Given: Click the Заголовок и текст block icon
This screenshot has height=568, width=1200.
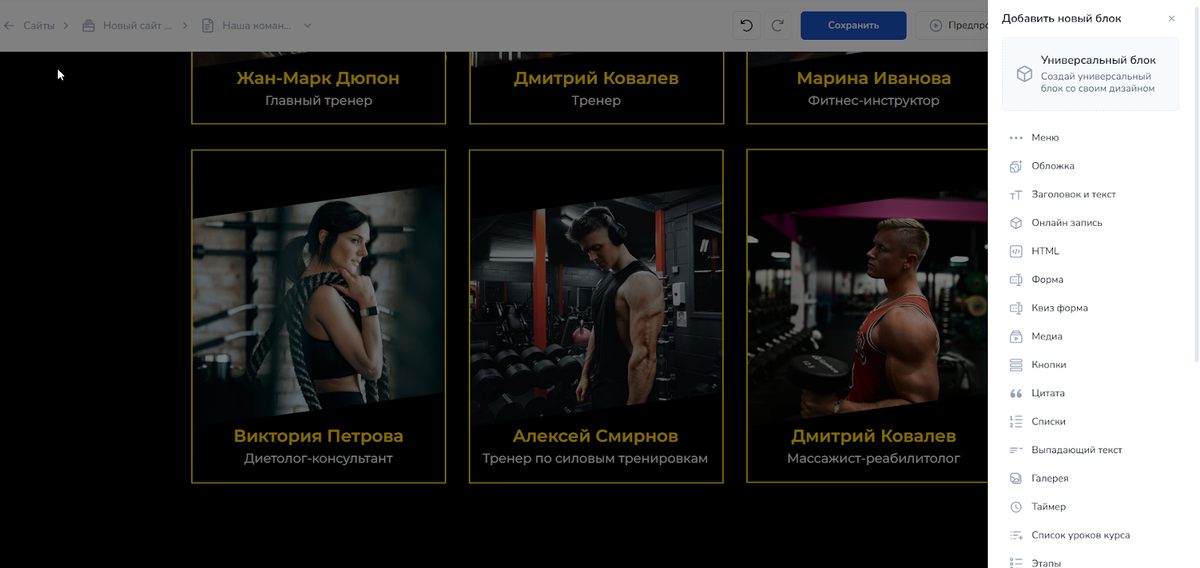Looking at the screenshot, I should (x=1016, y=195).
